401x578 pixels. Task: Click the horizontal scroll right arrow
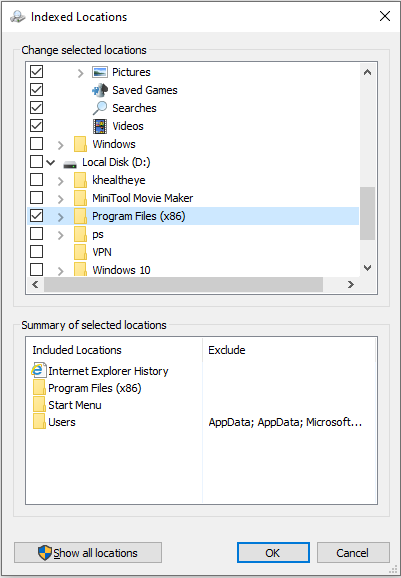351,285
